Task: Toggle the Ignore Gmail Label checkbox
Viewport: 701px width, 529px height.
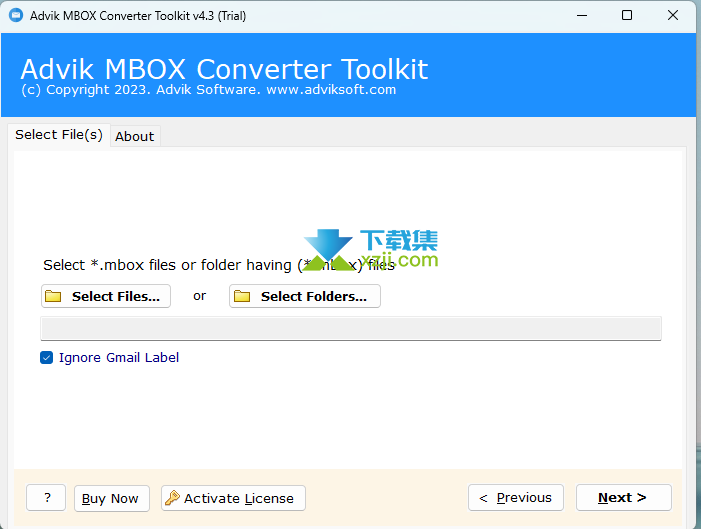Action: tap(46, 358)
